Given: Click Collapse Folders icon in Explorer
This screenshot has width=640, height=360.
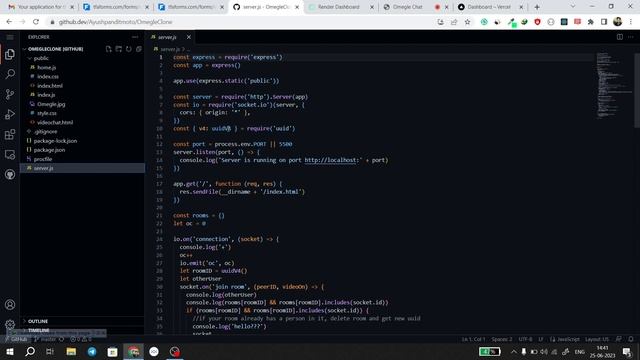Looking at the screenshot, I should [139, 49].
